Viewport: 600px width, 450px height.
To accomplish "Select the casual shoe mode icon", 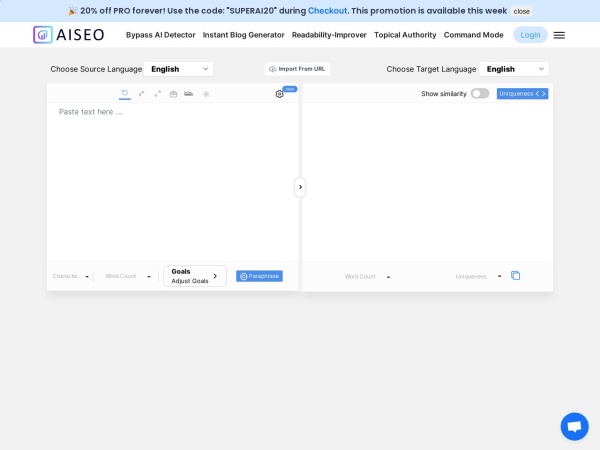I will 189,93.
